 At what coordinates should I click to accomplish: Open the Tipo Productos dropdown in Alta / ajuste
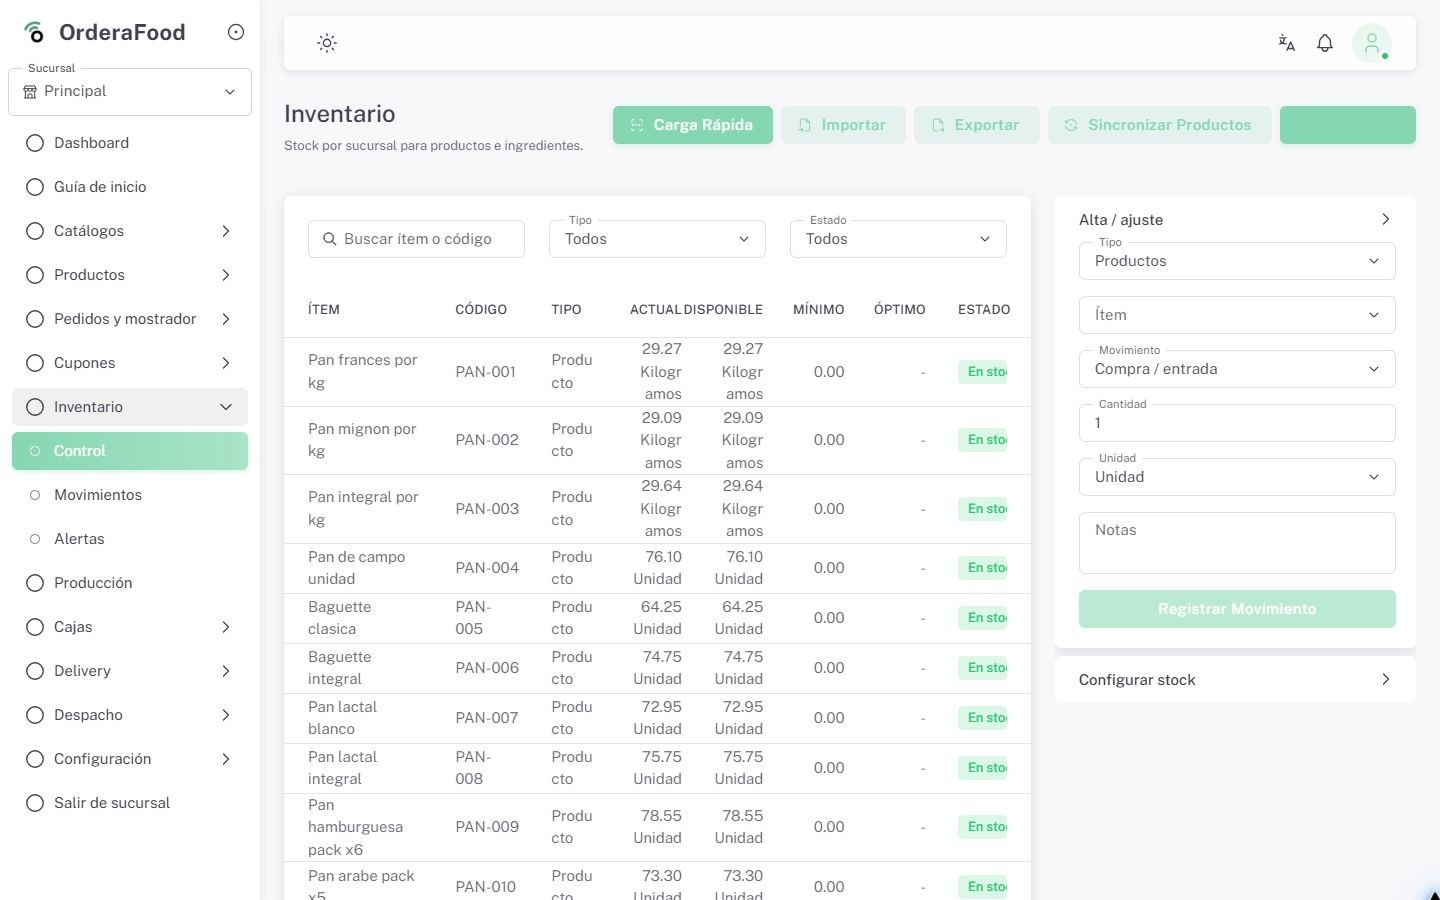point(1237,261)
